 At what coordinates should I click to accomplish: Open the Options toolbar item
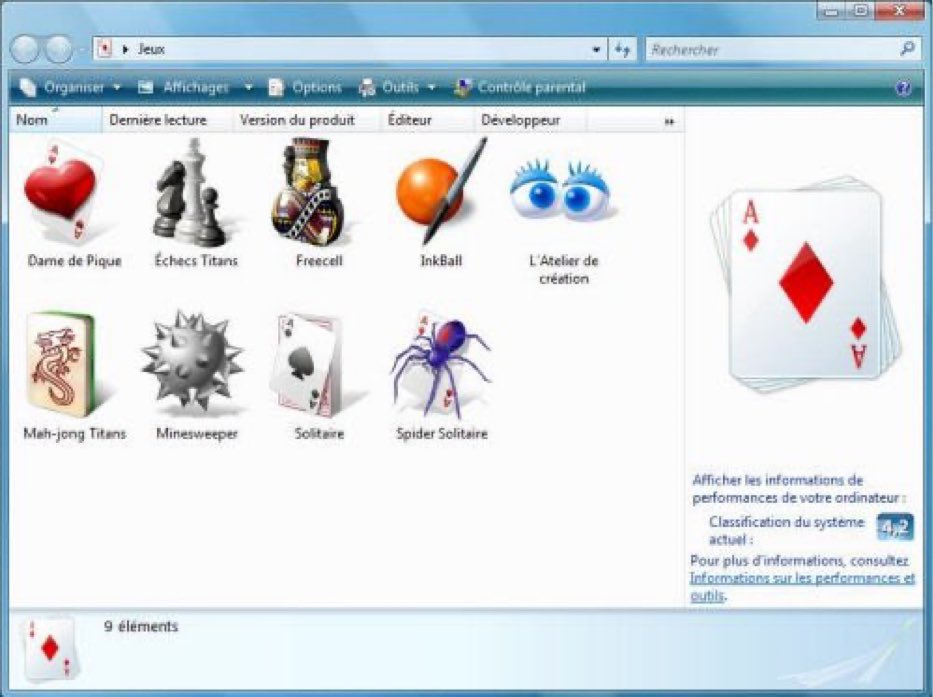pyautogui.click(x=305, y=87)
